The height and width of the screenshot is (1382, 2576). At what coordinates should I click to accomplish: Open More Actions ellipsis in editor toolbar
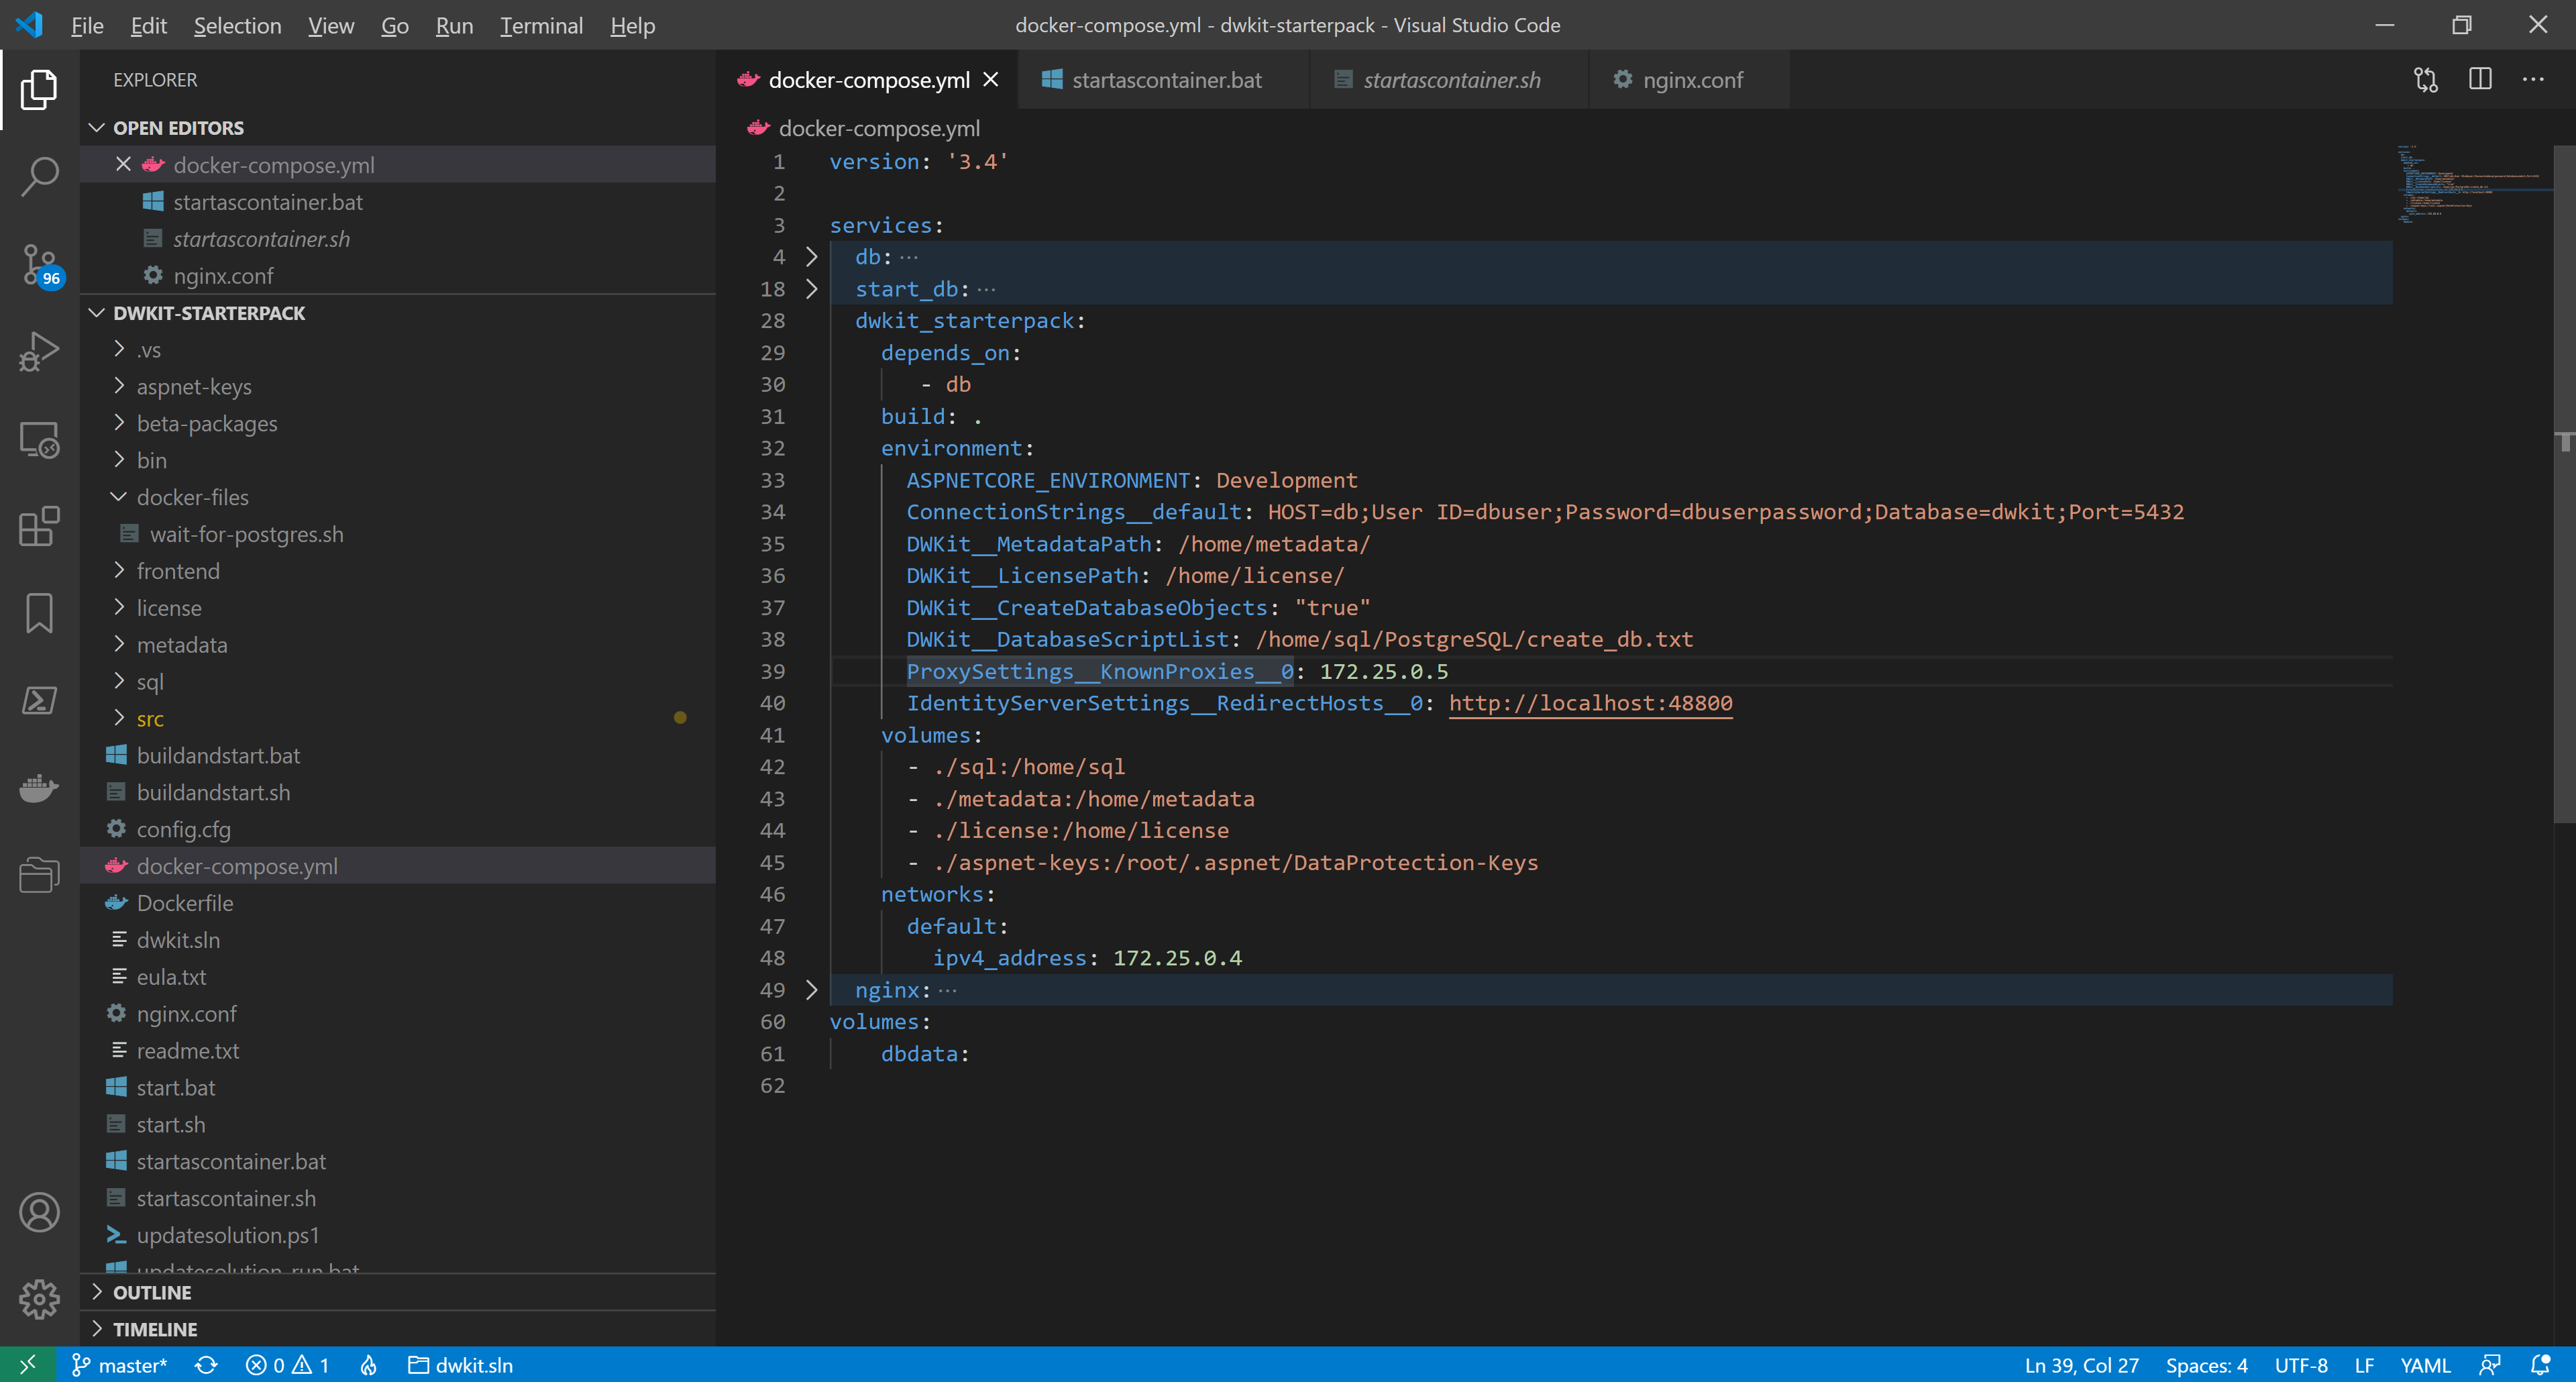click(2533, 79)
